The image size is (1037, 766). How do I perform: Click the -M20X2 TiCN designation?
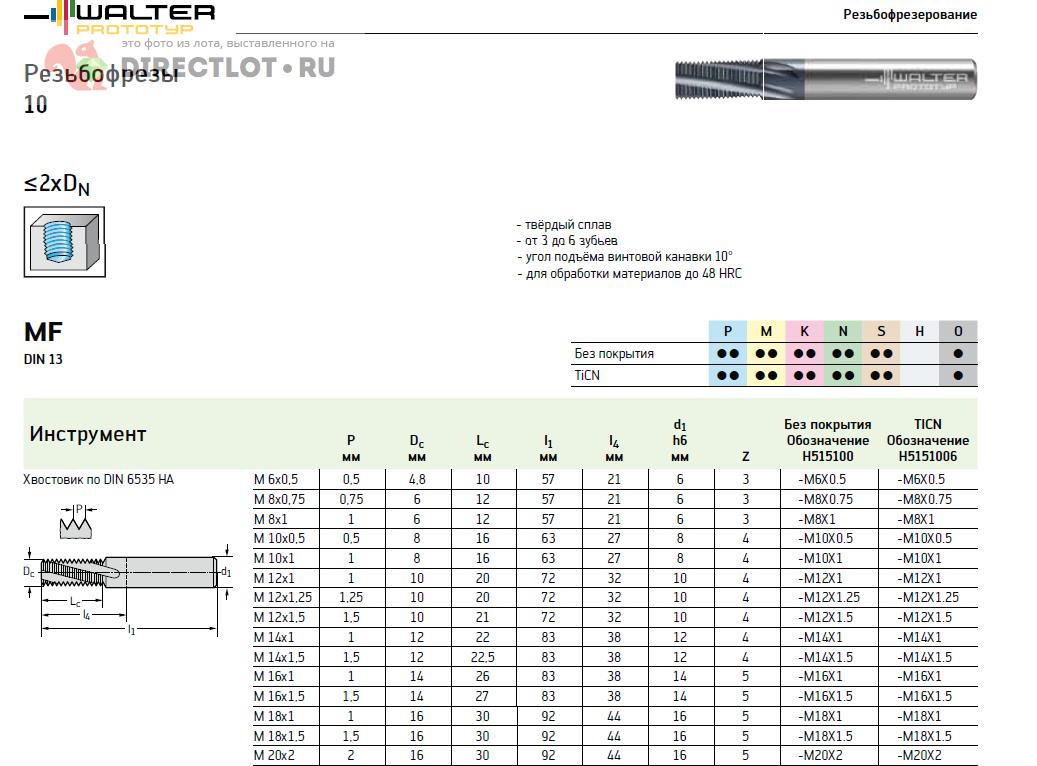click(919, 755)
